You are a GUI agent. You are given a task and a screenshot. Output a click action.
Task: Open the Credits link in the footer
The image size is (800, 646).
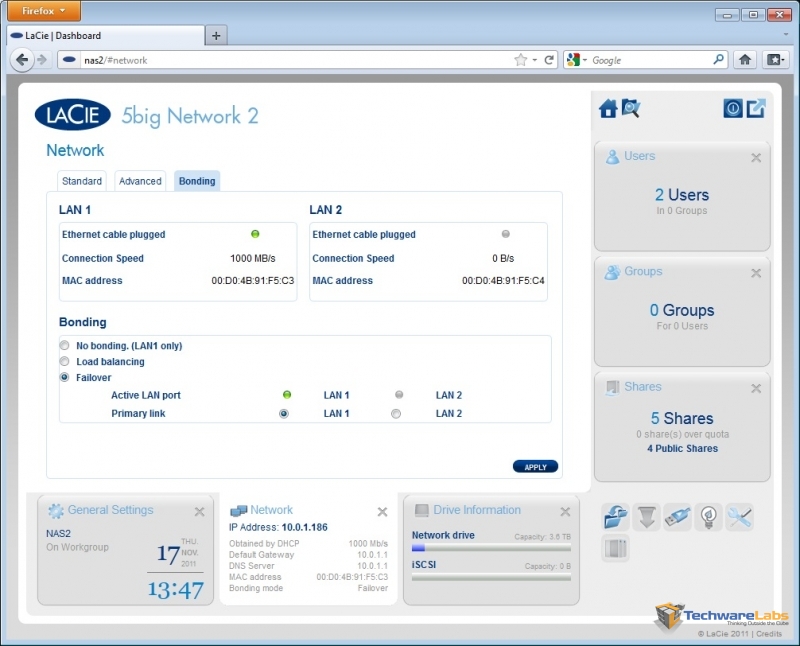point(769,634)
